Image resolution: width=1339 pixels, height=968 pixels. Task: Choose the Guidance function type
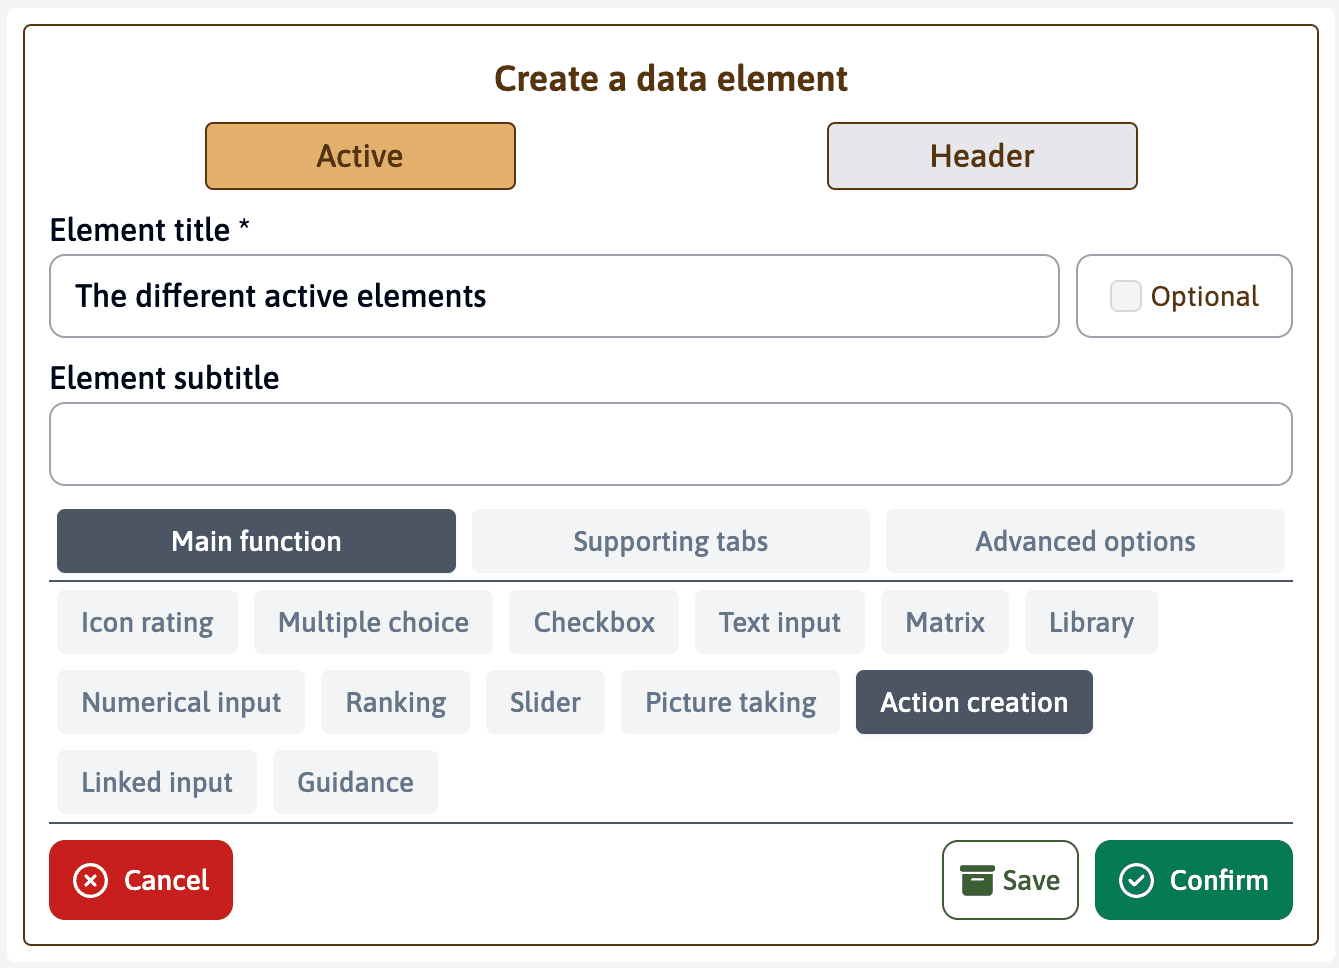[x=355, y=782]
